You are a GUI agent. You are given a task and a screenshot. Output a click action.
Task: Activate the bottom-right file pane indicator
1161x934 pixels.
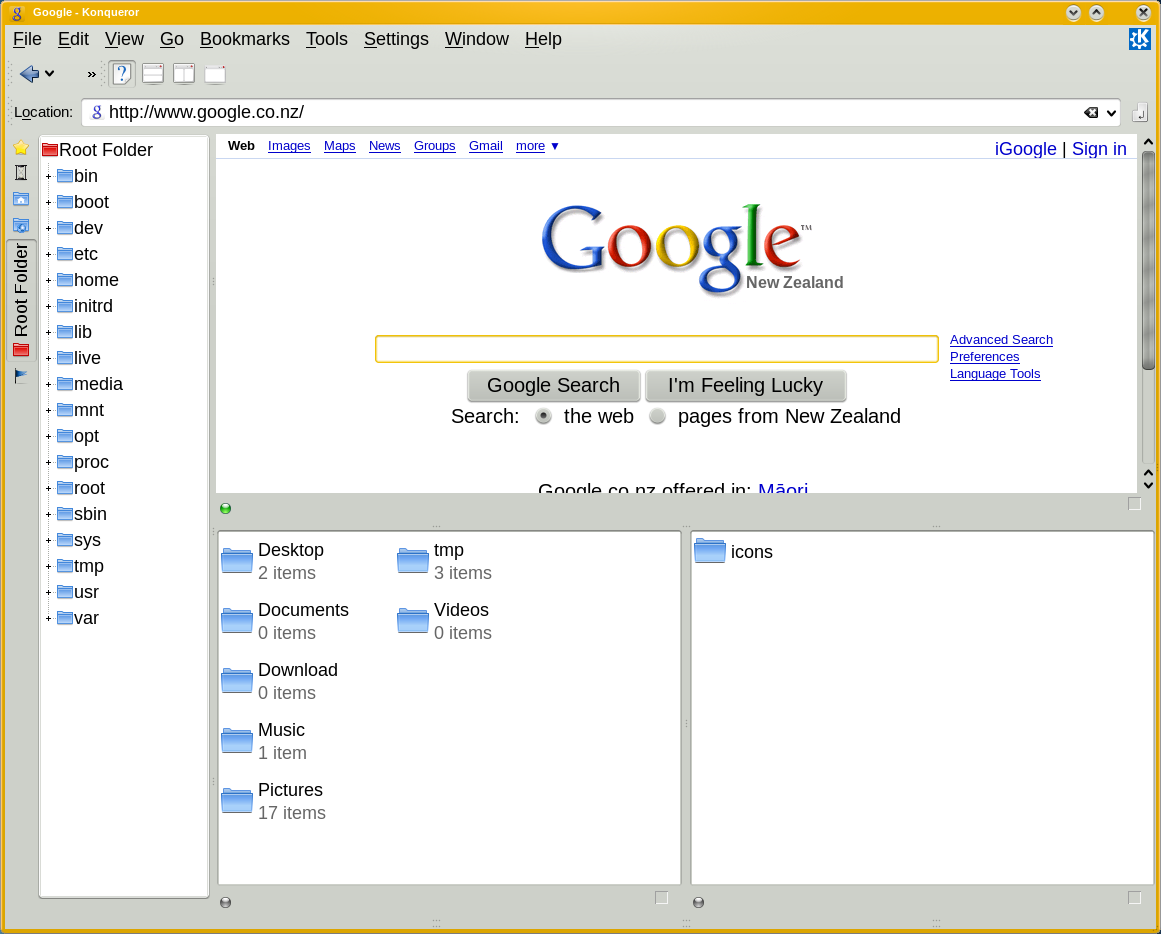coord(698,902)
